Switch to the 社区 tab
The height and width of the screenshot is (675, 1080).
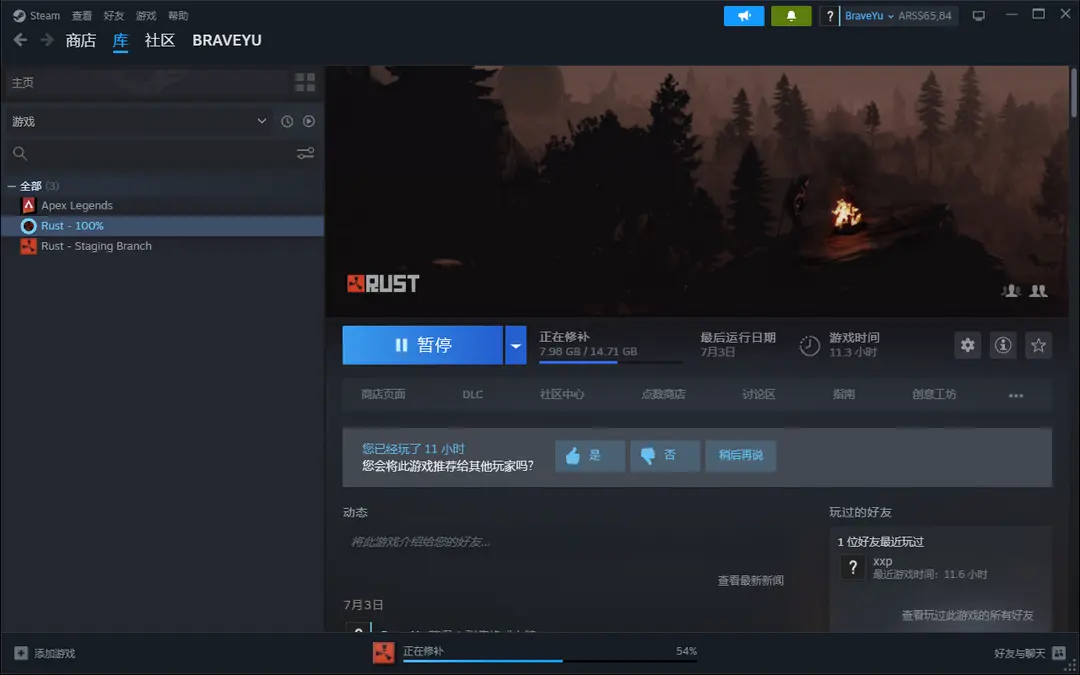(160, 41)
